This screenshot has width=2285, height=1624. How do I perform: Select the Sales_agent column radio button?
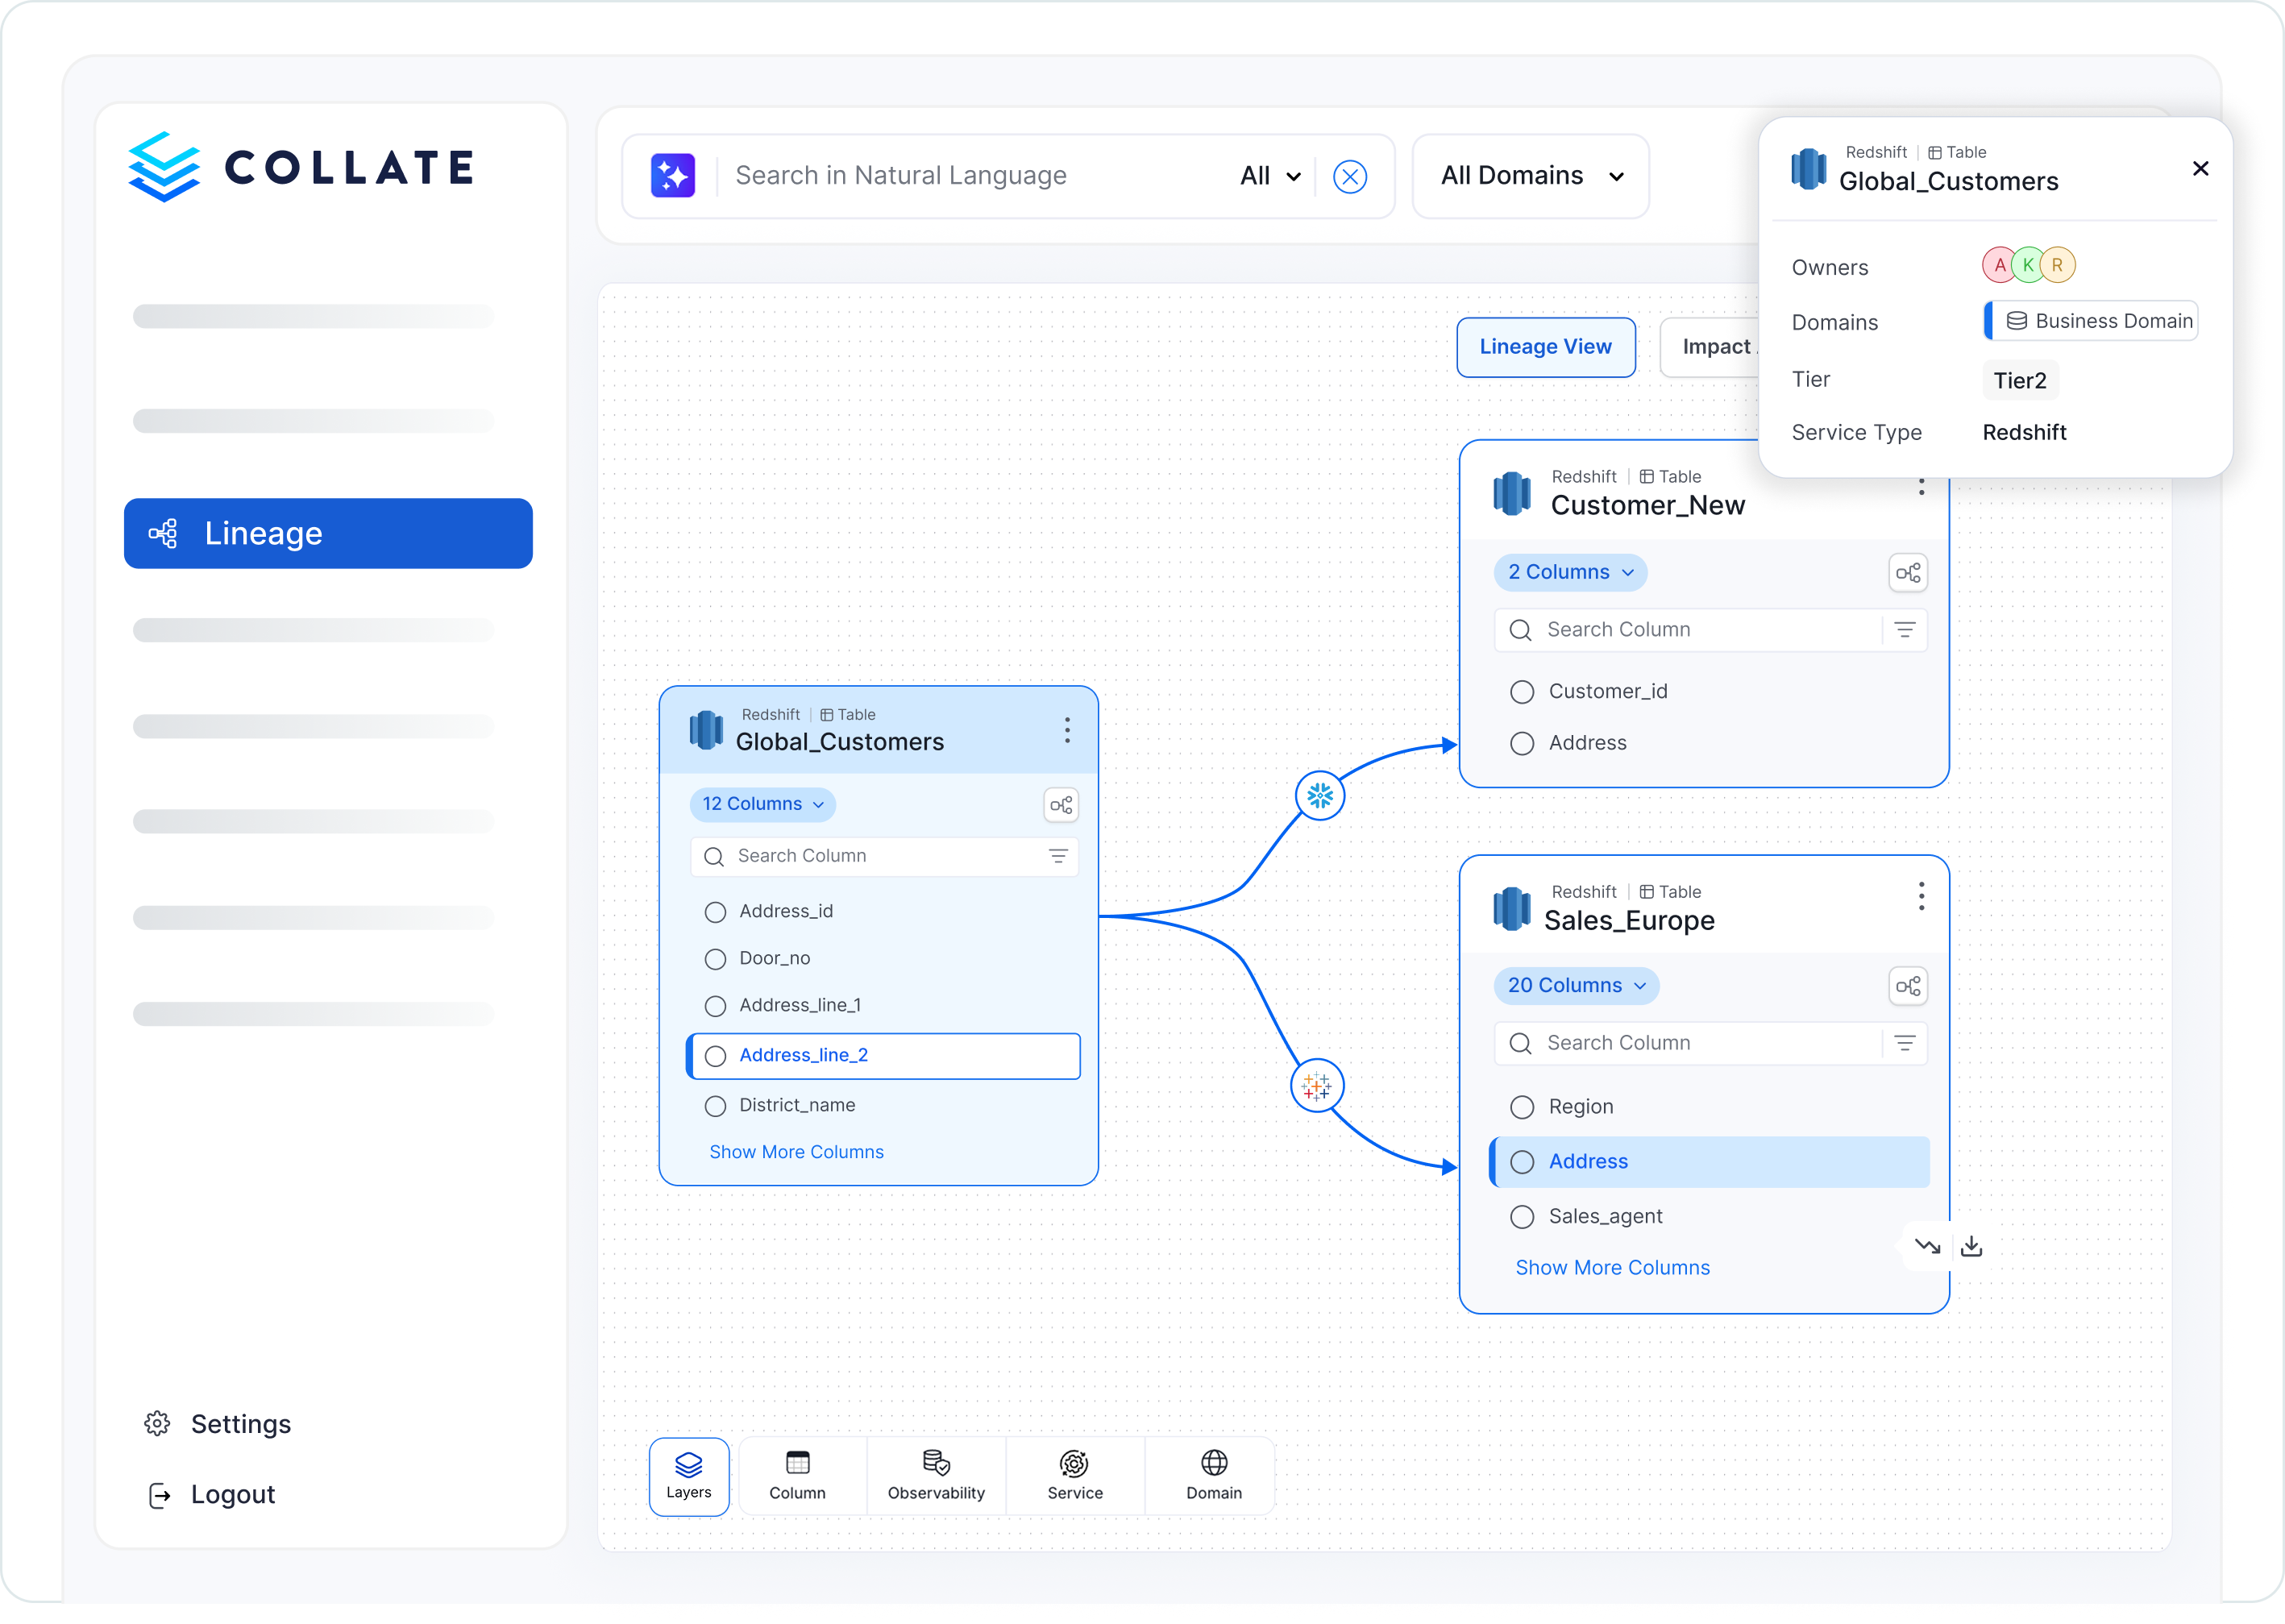click(1521, 1217)
